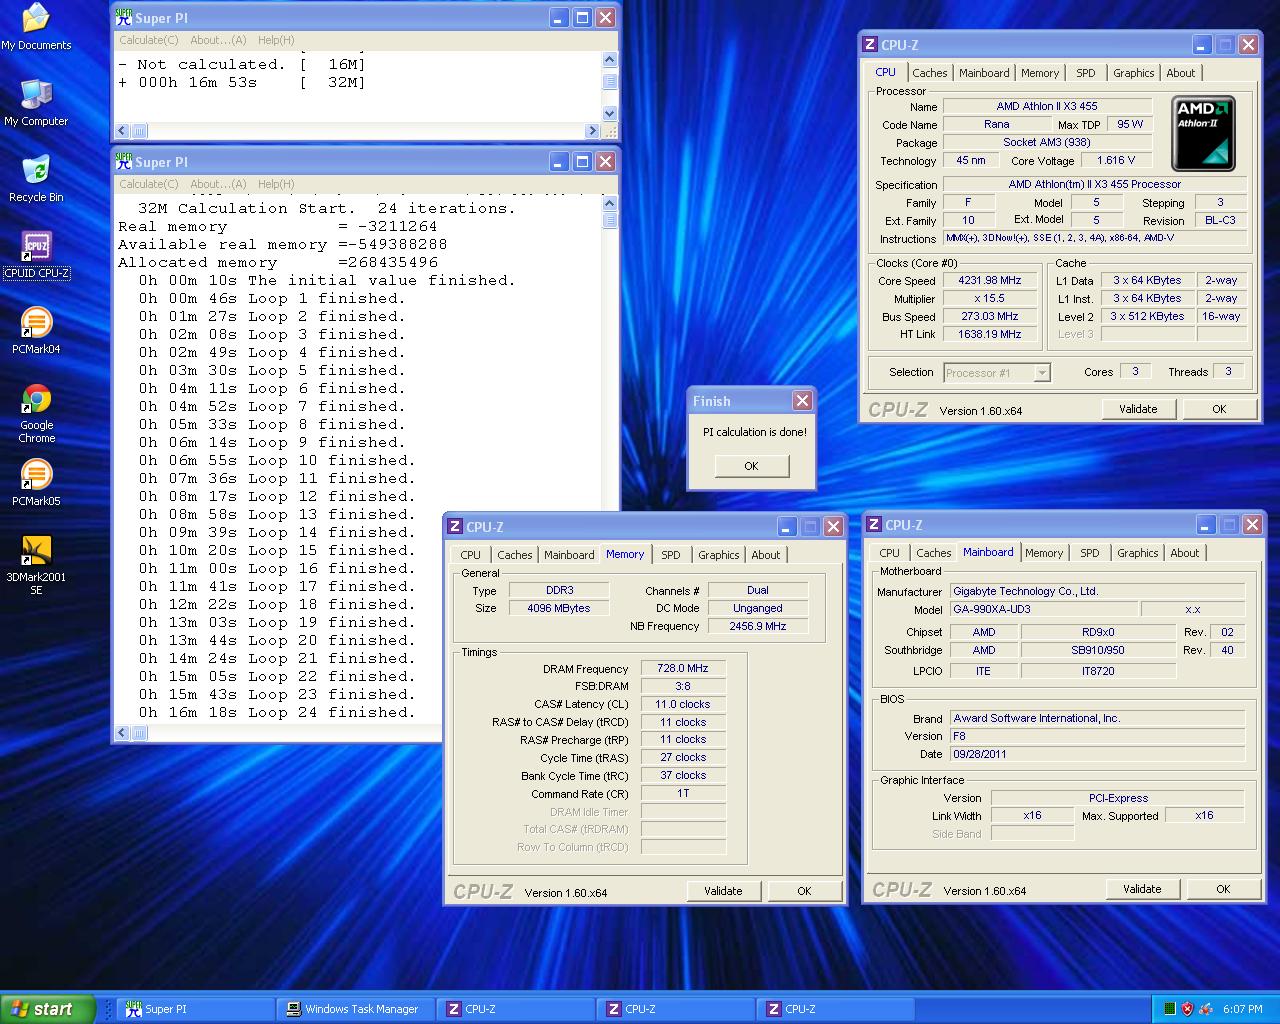The height and width of the screenshot is (1024, 1280).
Task: Open the Help(H) menu in lower Super PI
Action: point(276,184)
